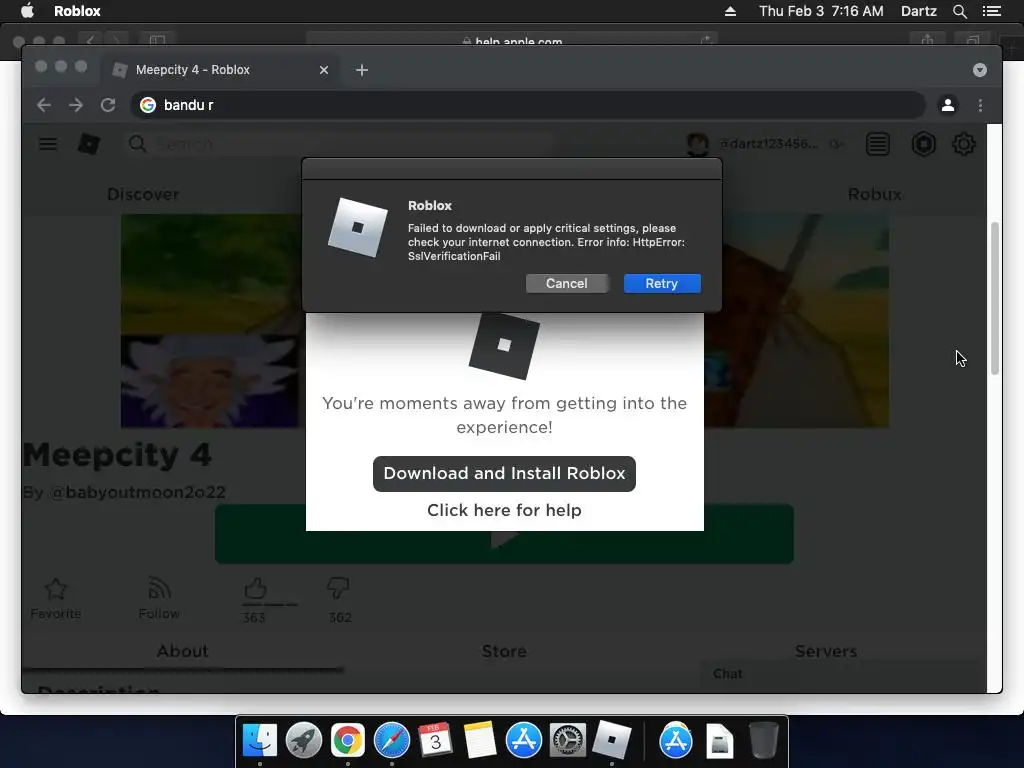Open Notes from the dock
Image resolution: width=1024 pixels, height=768 pixels.
(x=479, y=740)
